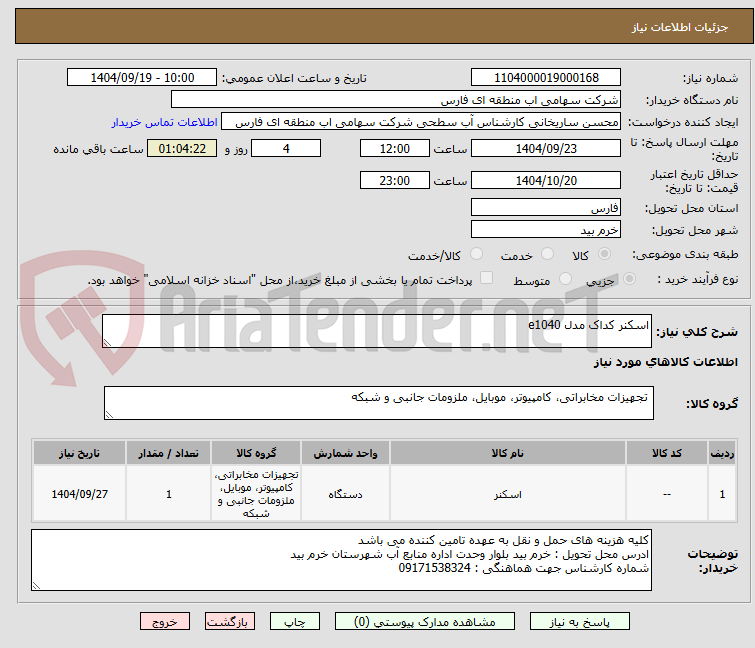Click the نام کالا column header
755x648 pixels.
click(x=508, y=453)
